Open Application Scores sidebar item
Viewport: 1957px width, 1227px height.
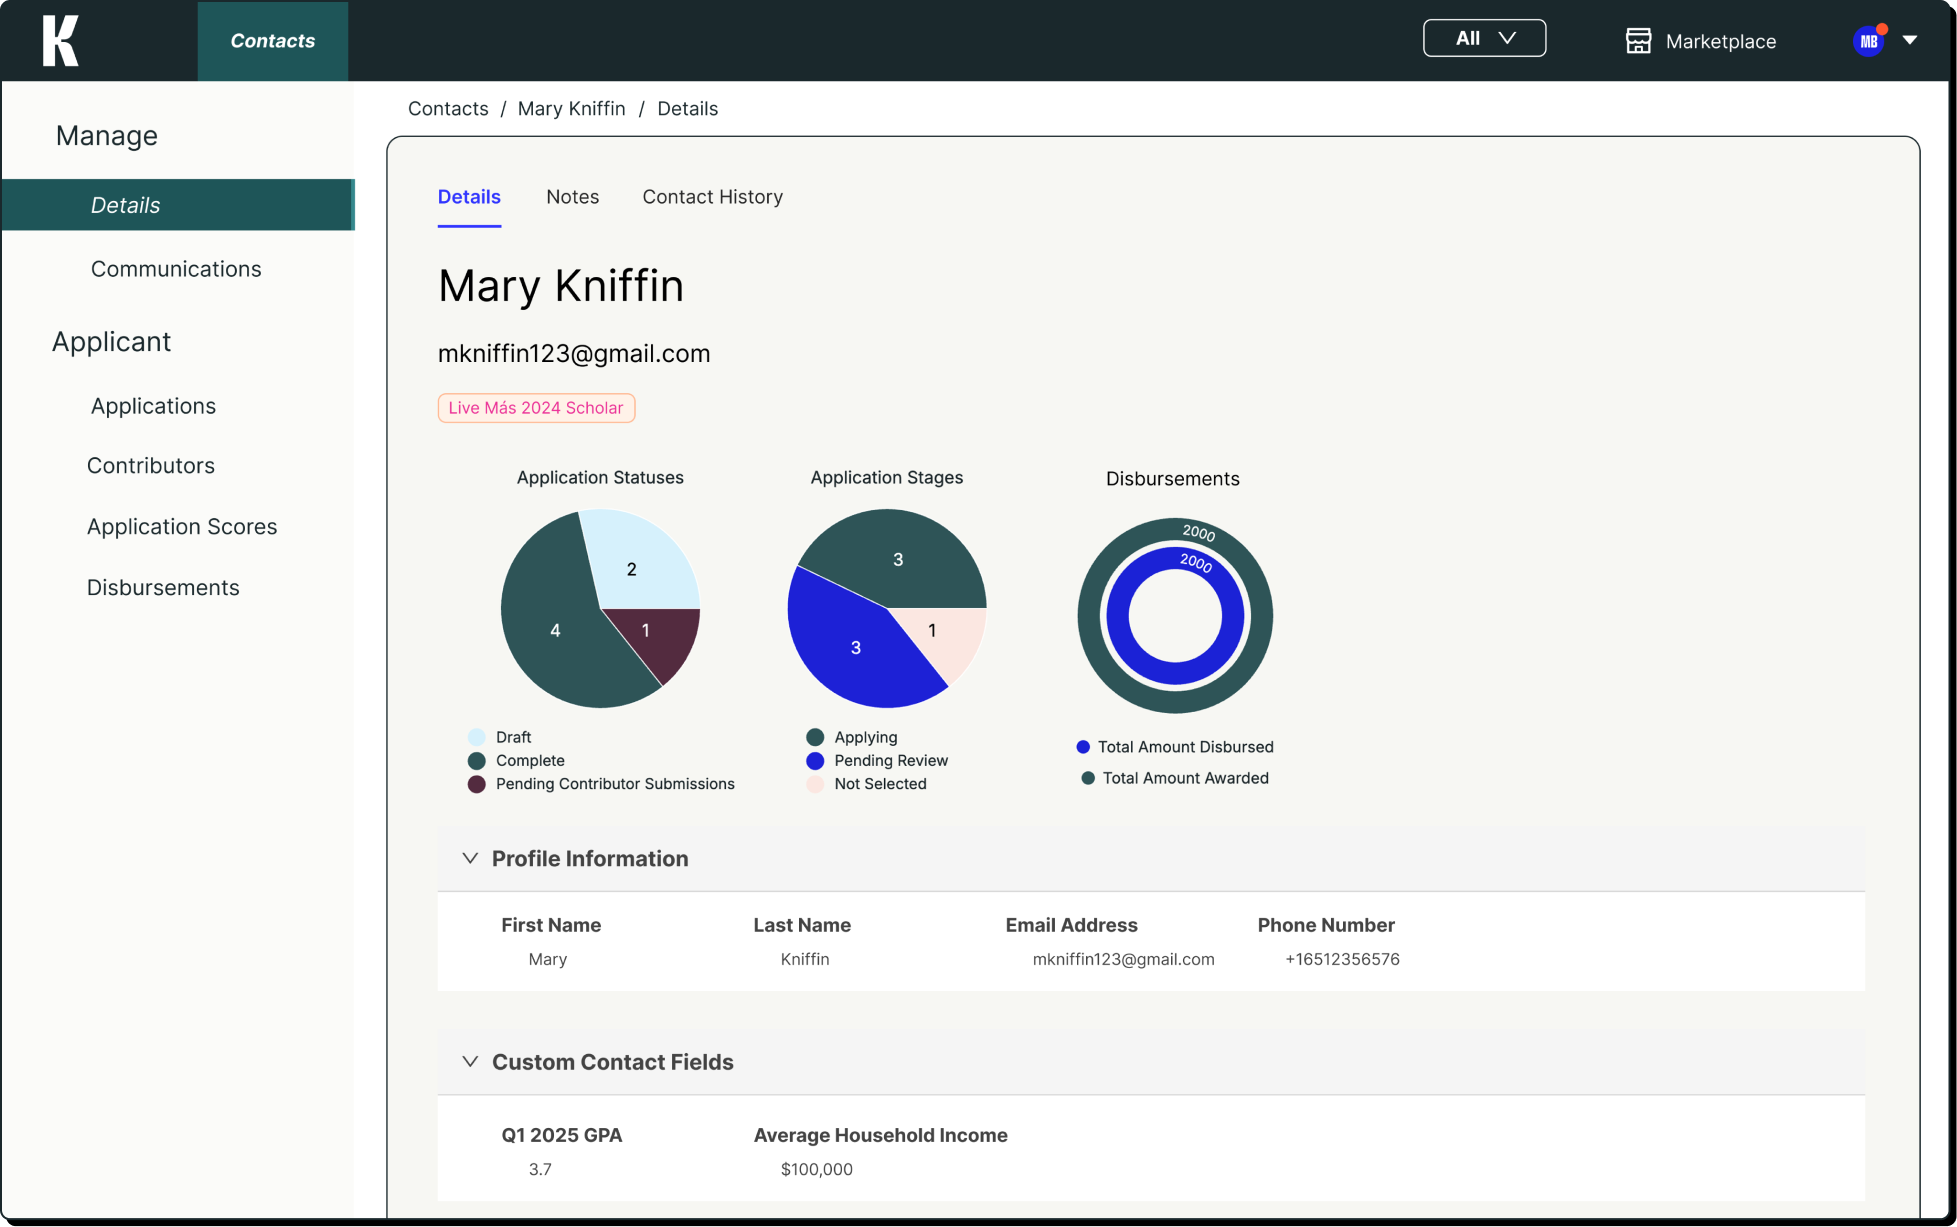pyautogui.click(x=182, y=527)
